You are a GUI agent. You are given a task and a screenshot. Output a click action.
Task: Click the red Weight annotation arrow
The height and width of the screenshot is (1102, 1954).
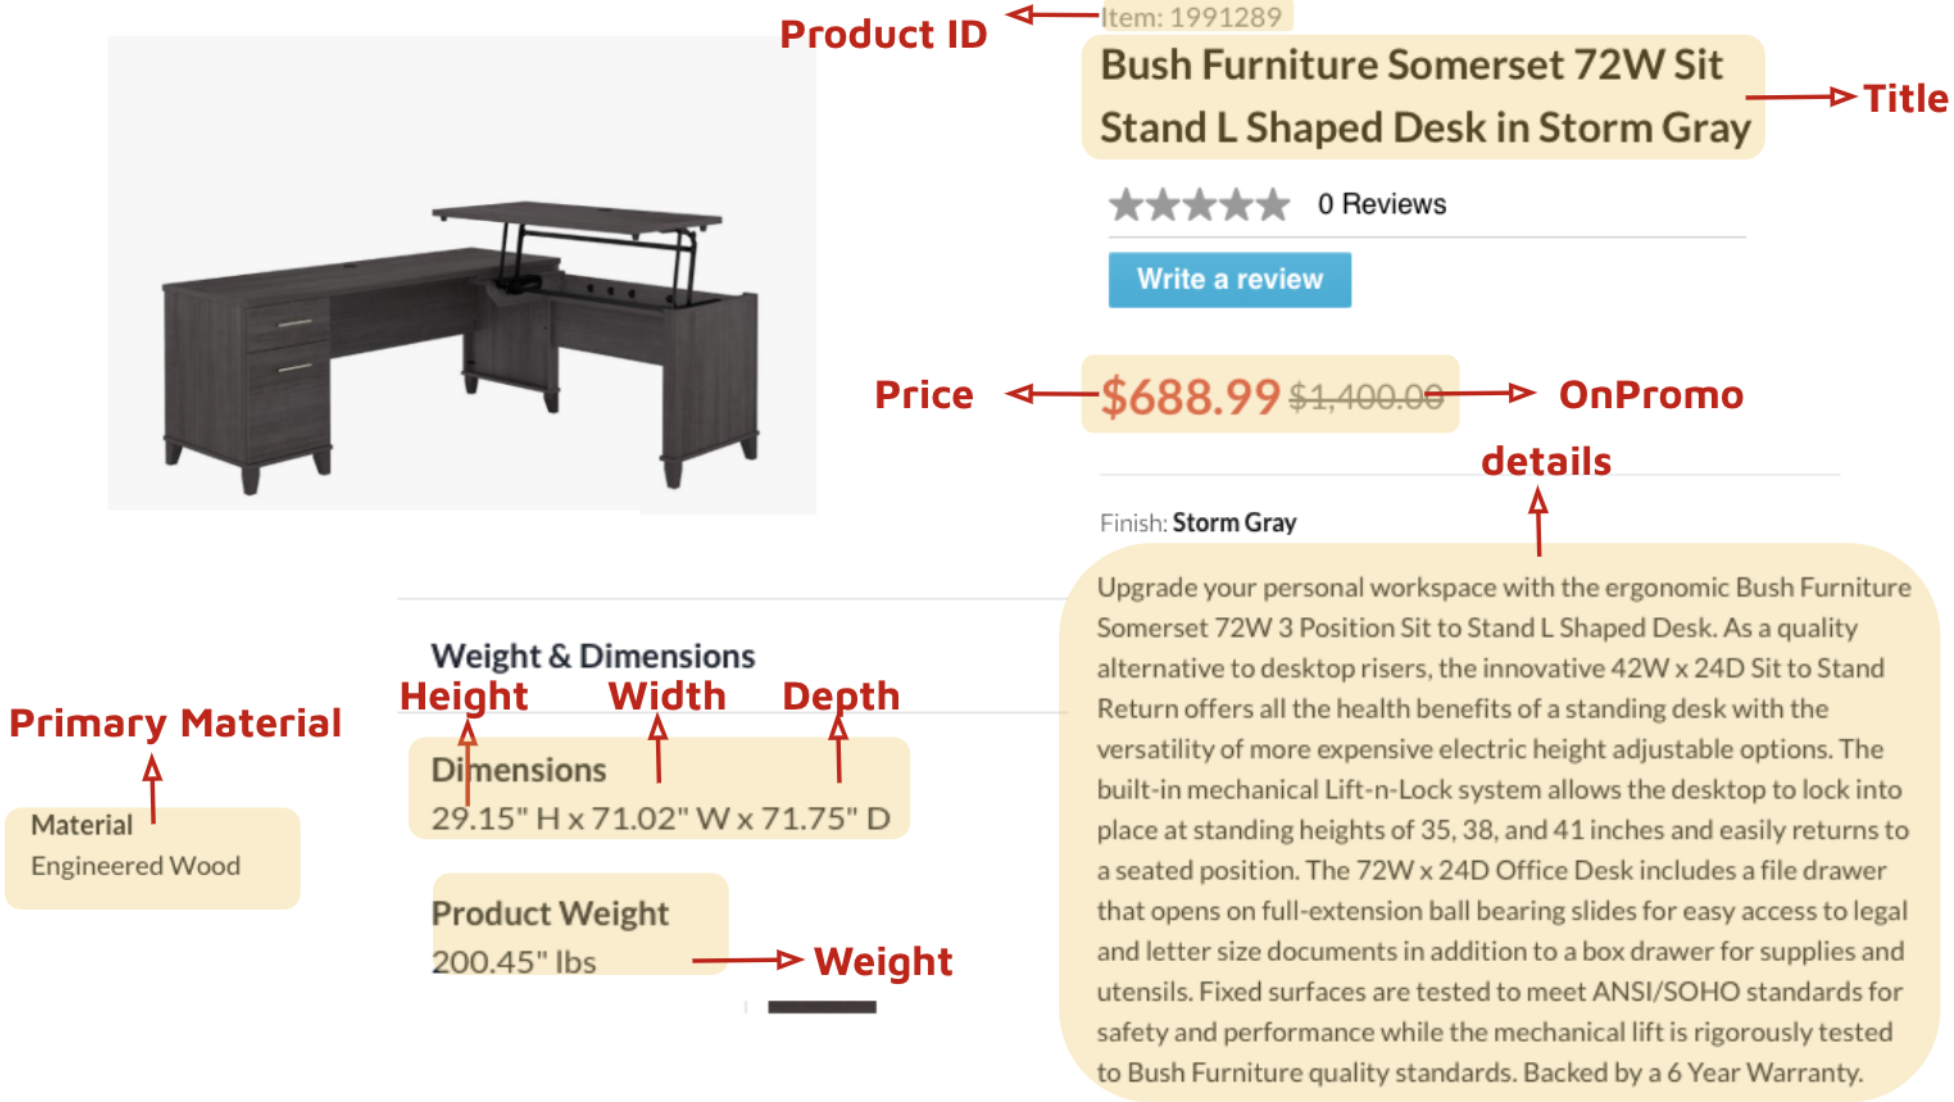747,960
